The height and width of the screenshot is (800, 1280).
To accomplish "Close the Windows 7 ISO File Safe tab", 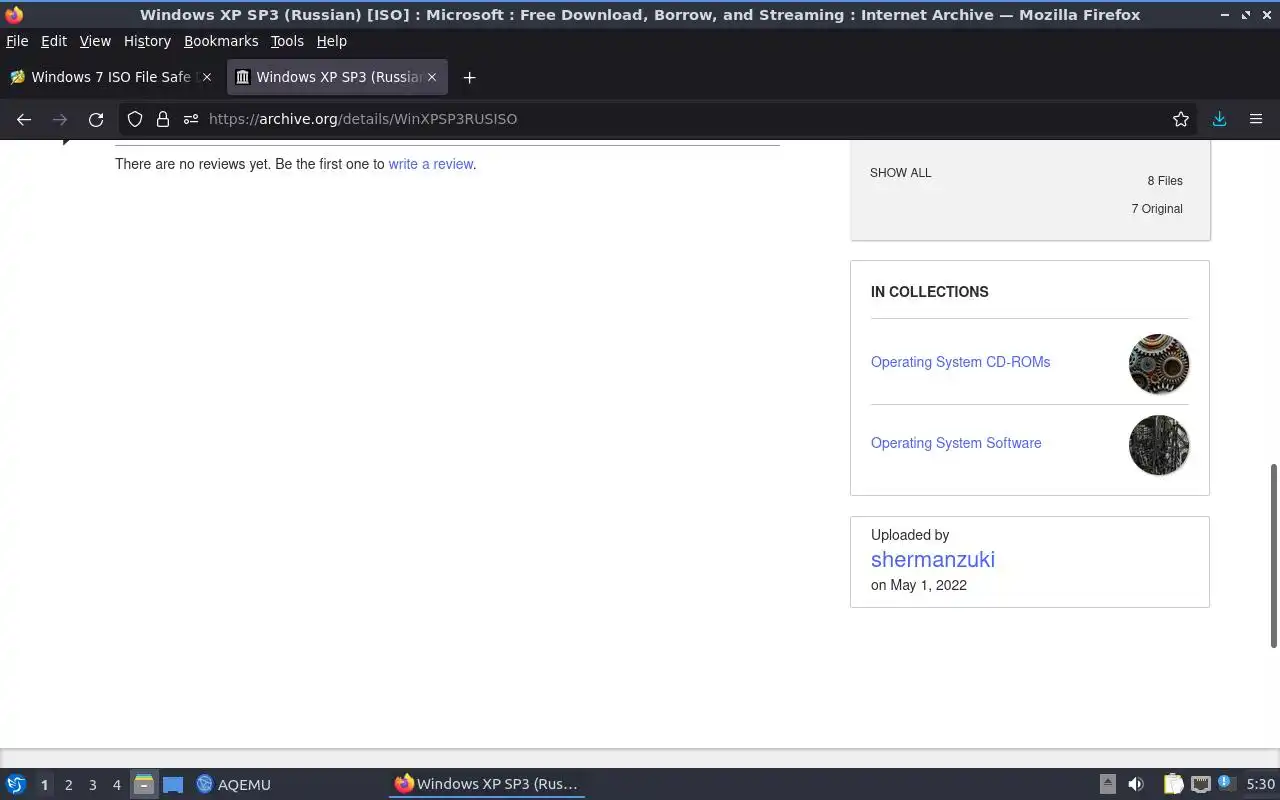I will click(x=207, y=77).
